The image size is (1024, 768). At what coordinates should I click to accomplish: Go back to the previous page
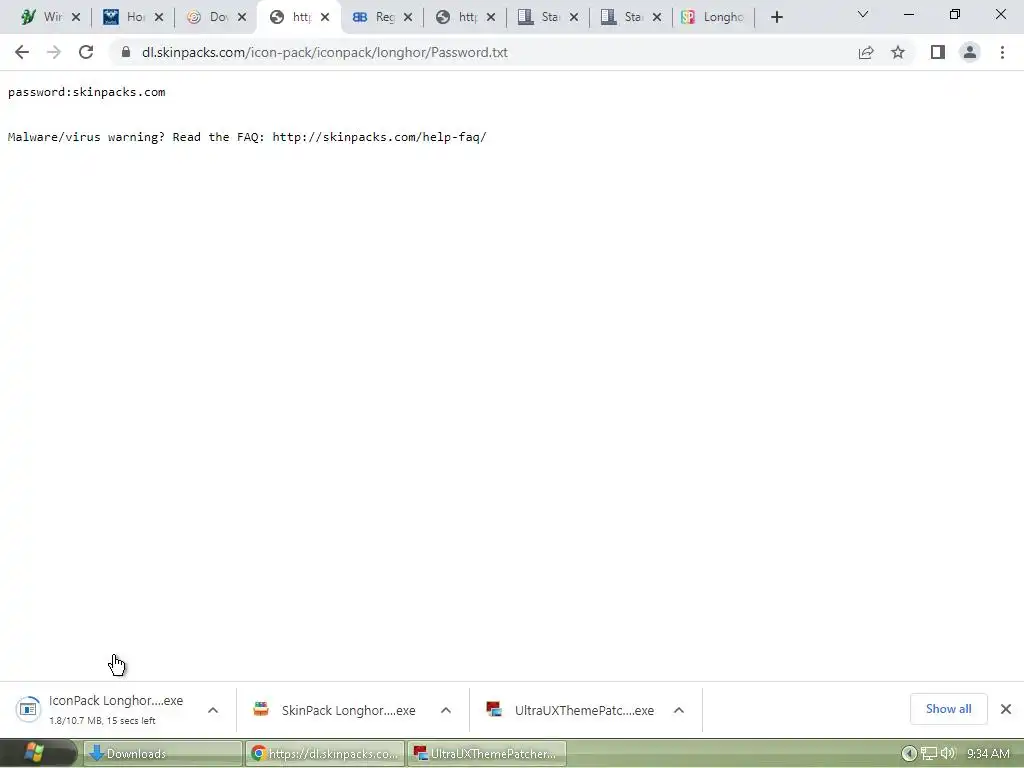point(22,52)
